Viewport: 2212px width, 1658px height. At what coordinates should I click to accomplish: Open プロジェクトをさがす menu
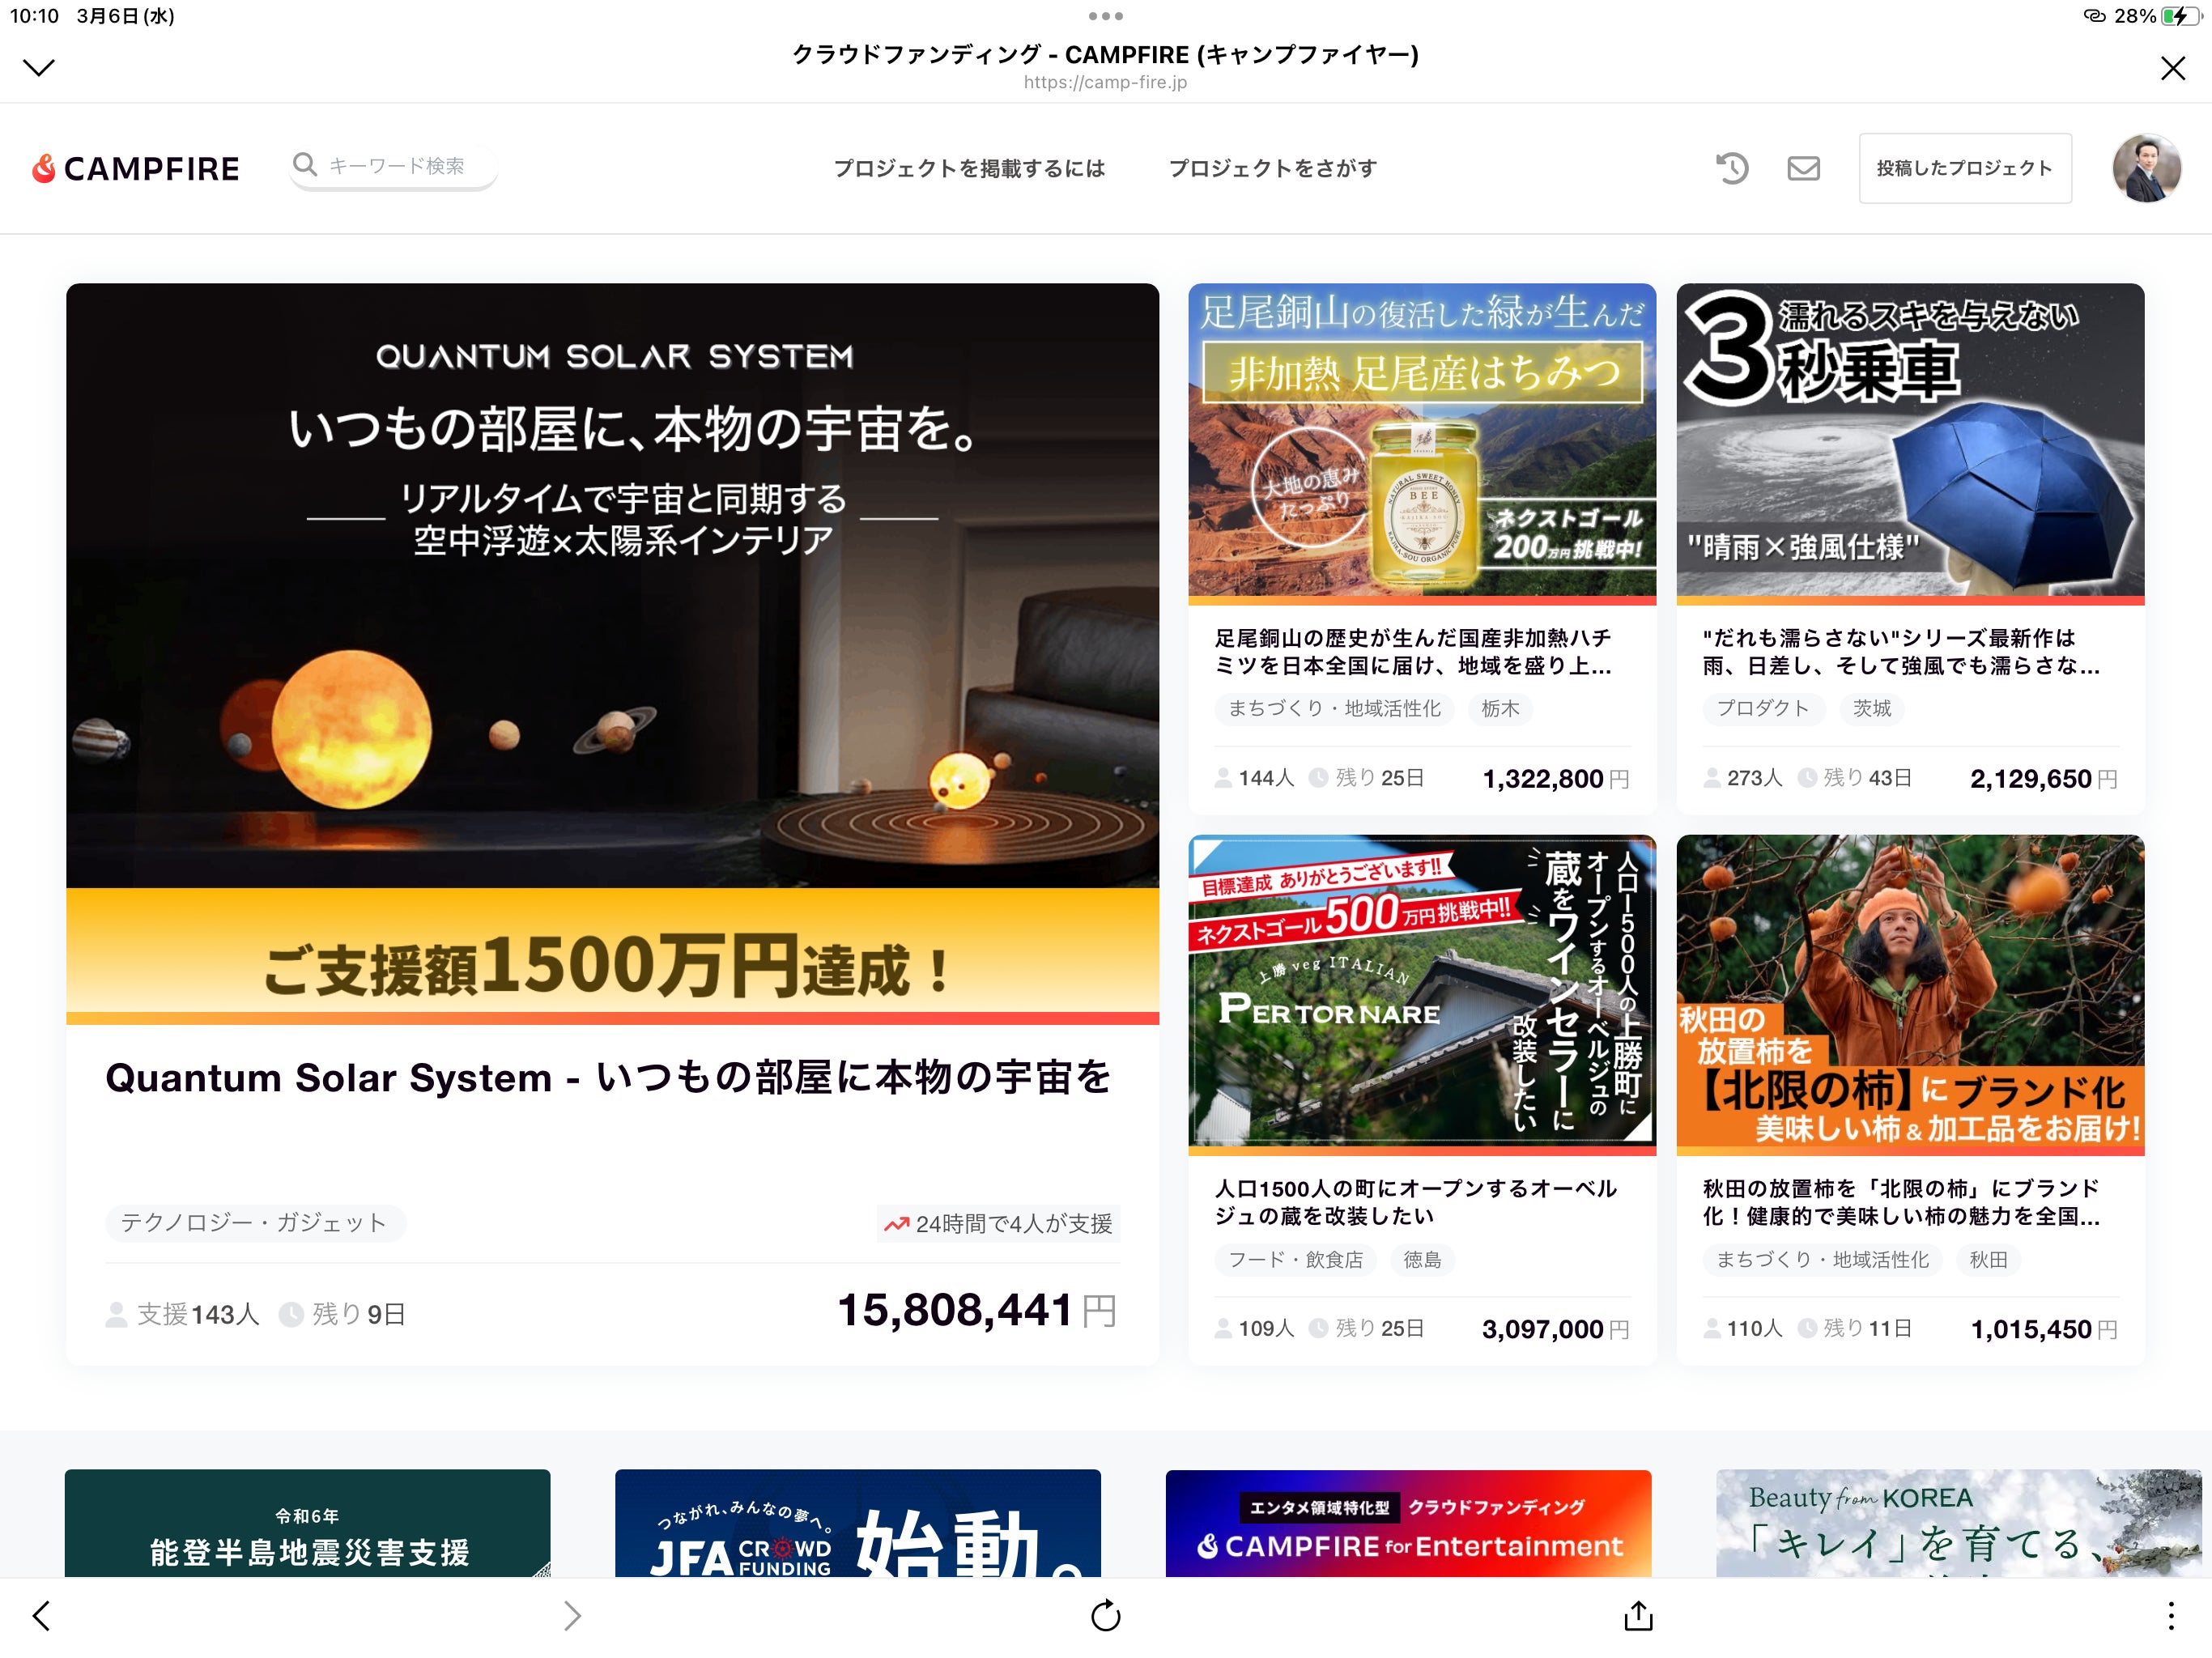pos(1272,168)
